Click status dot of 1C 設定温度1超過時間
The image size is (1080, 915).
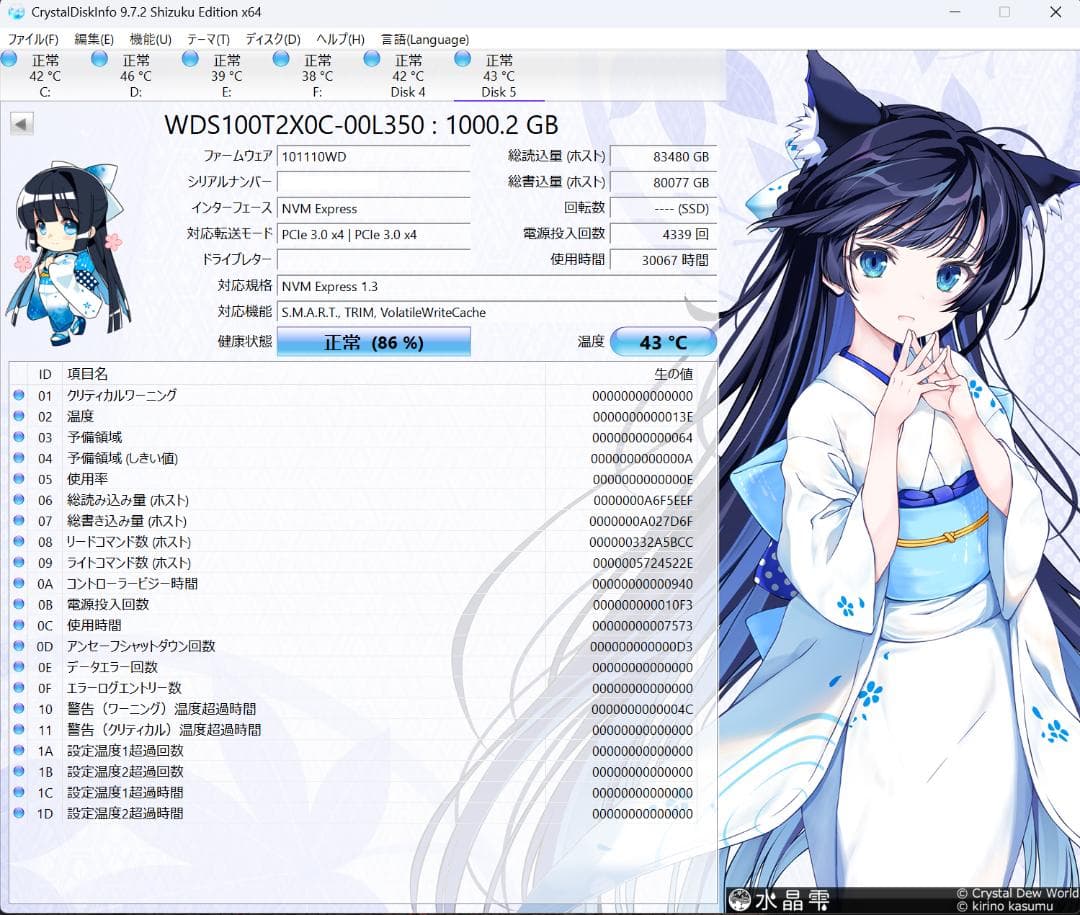pos(19,792)
